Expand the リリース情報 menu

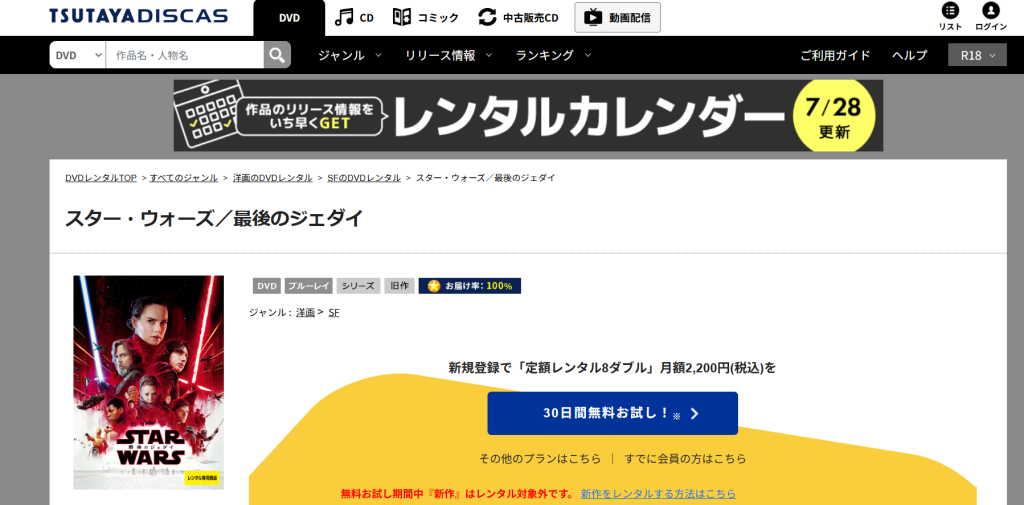[x=449, y=55]
